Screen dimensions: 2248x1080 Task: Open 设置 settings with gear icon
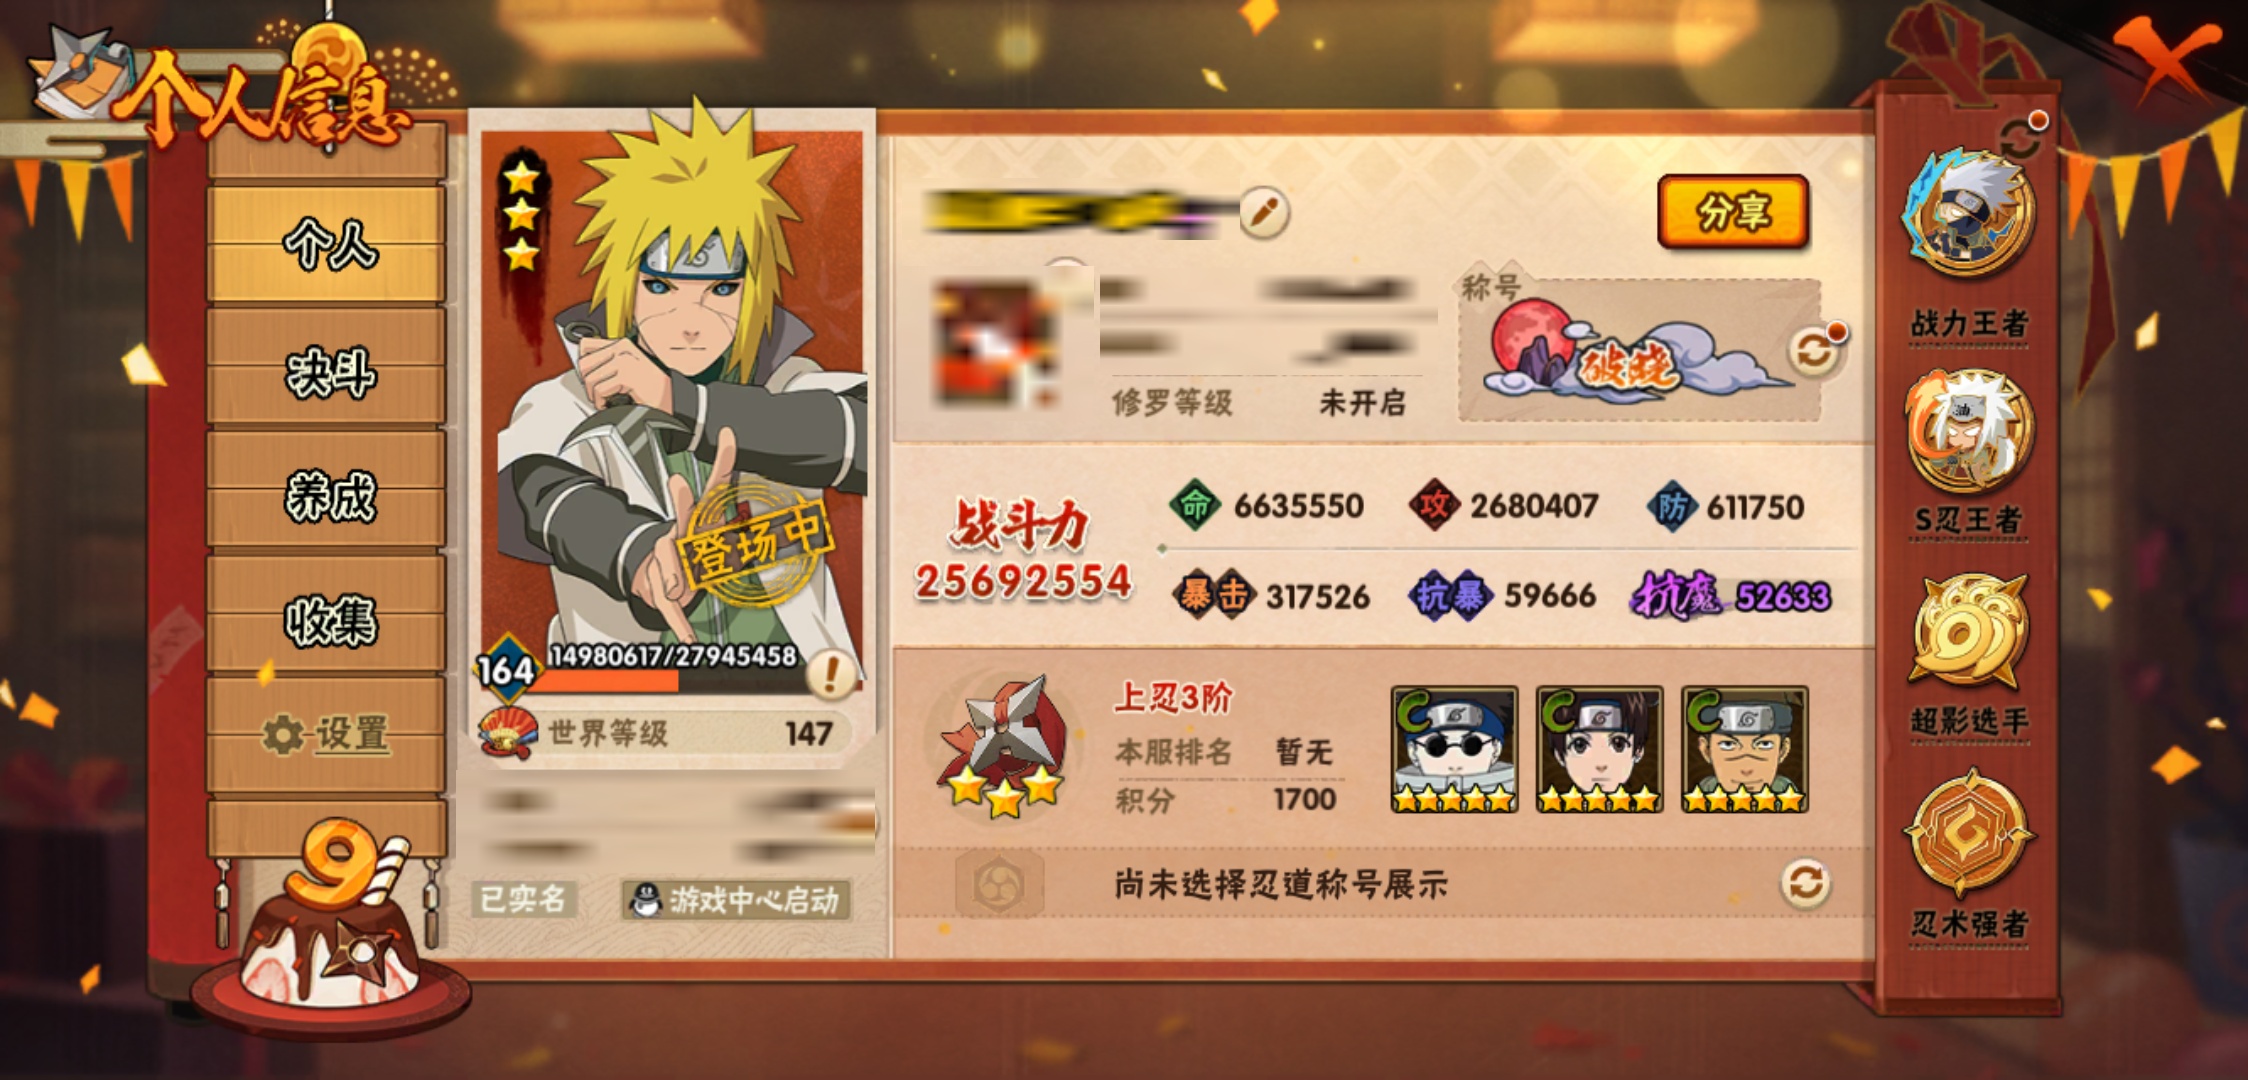coord(327,734)
